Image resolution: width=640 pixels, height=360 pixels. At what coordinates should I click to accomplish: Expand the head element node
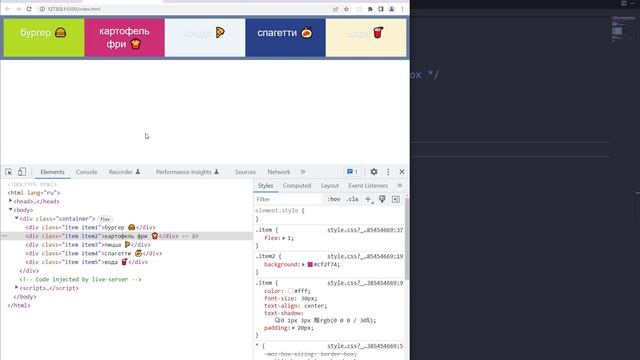coord(10,201)
